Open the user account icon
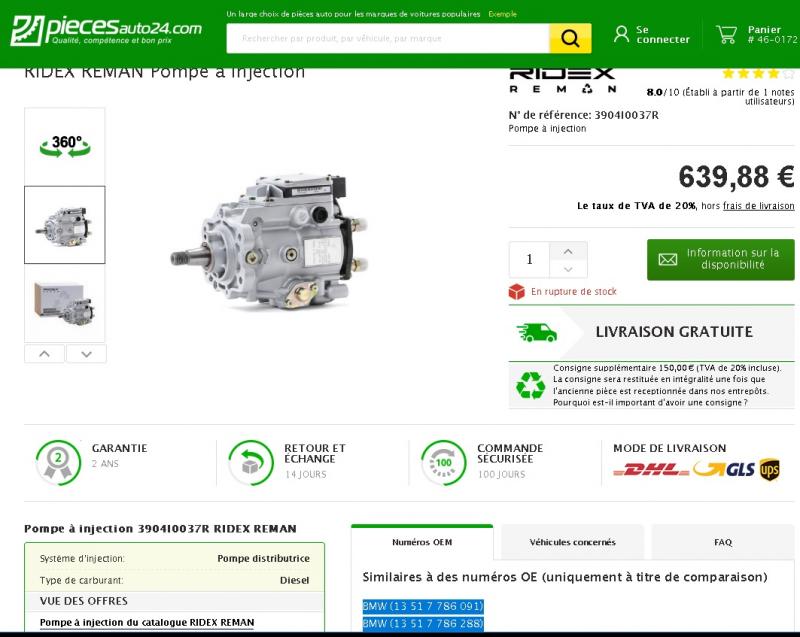Image resolution: width=800 pixels, height=637 pixels. point(621,34)
